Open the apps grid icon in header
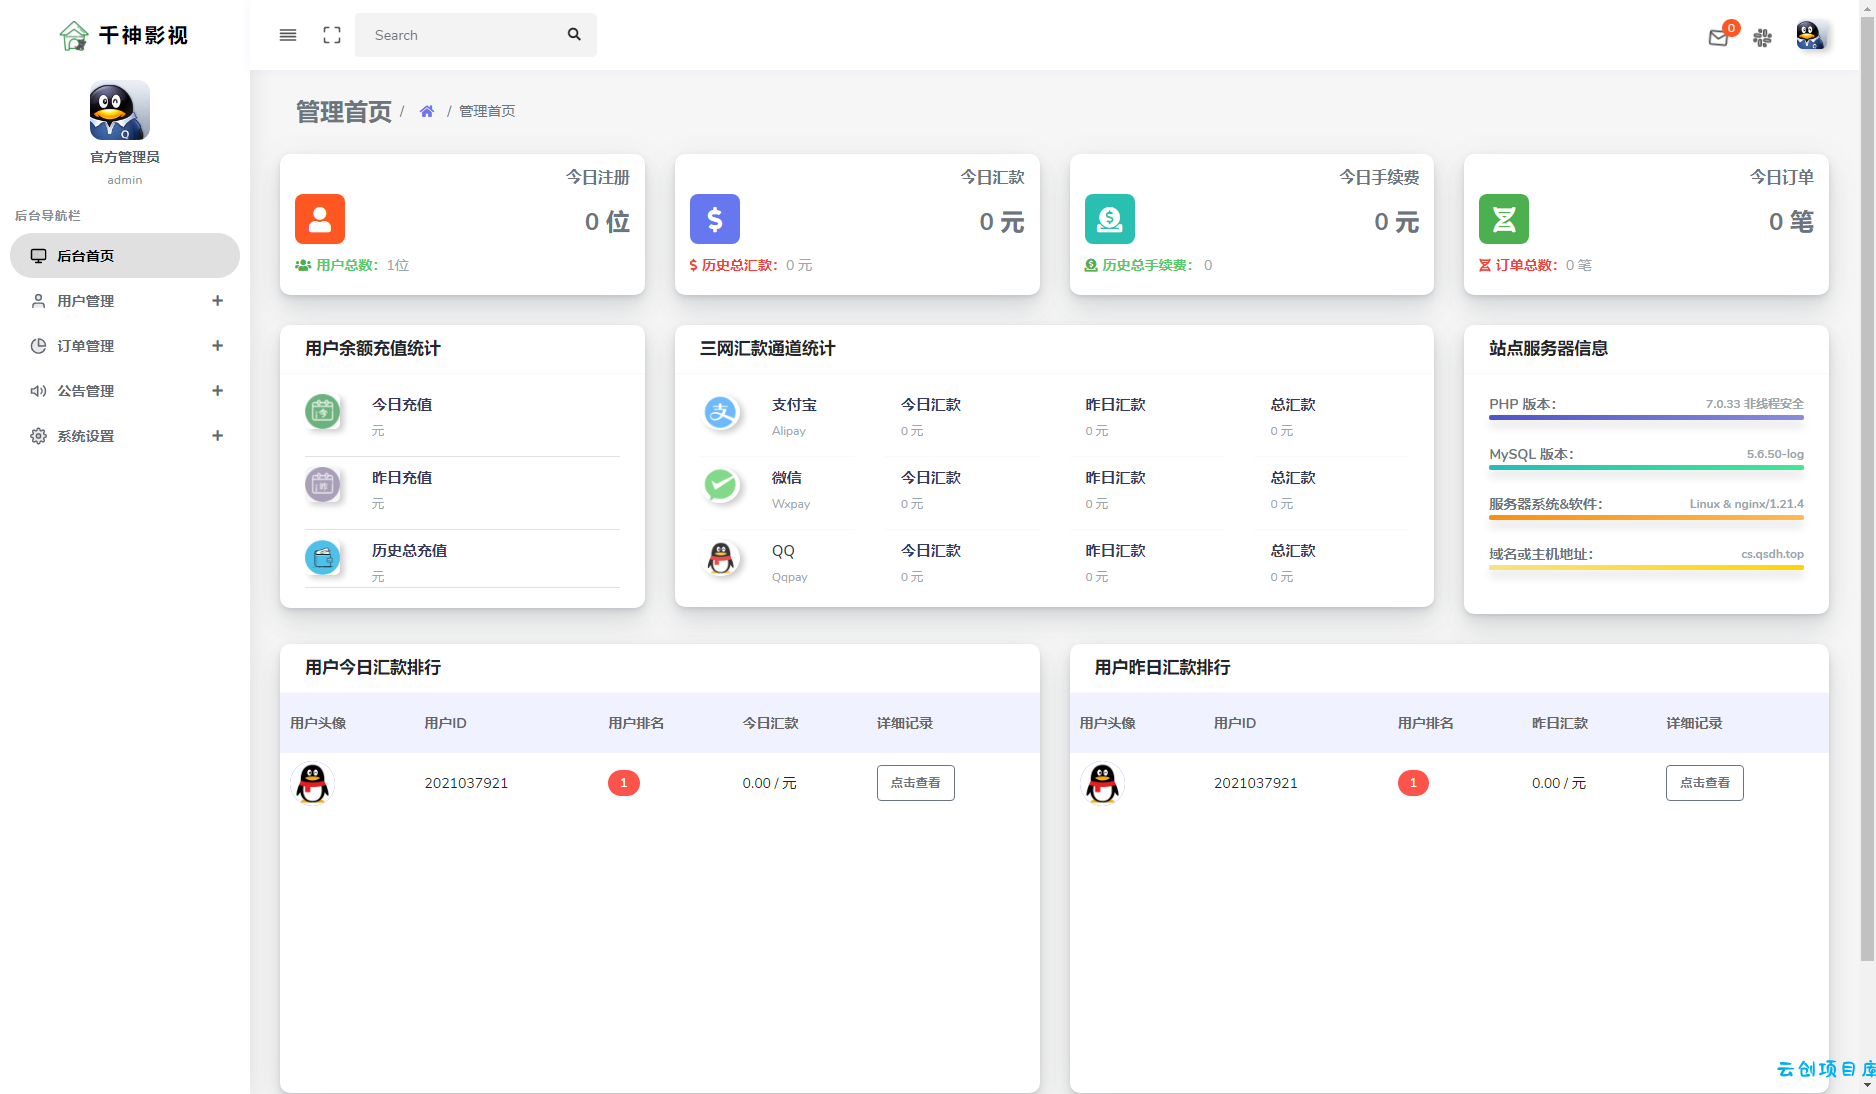The width and height of the screenshot is (1876, 1094). point(1763,38)
